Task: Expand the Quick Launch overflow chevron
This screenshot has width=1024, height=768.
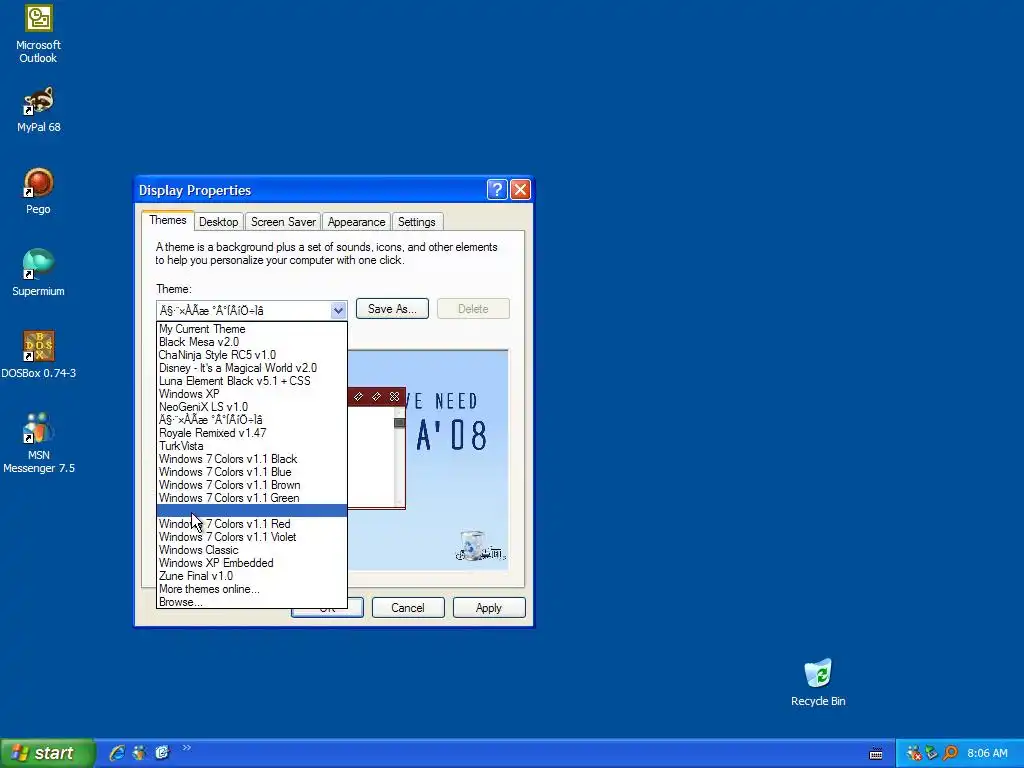Action: (x=187, y=748)
